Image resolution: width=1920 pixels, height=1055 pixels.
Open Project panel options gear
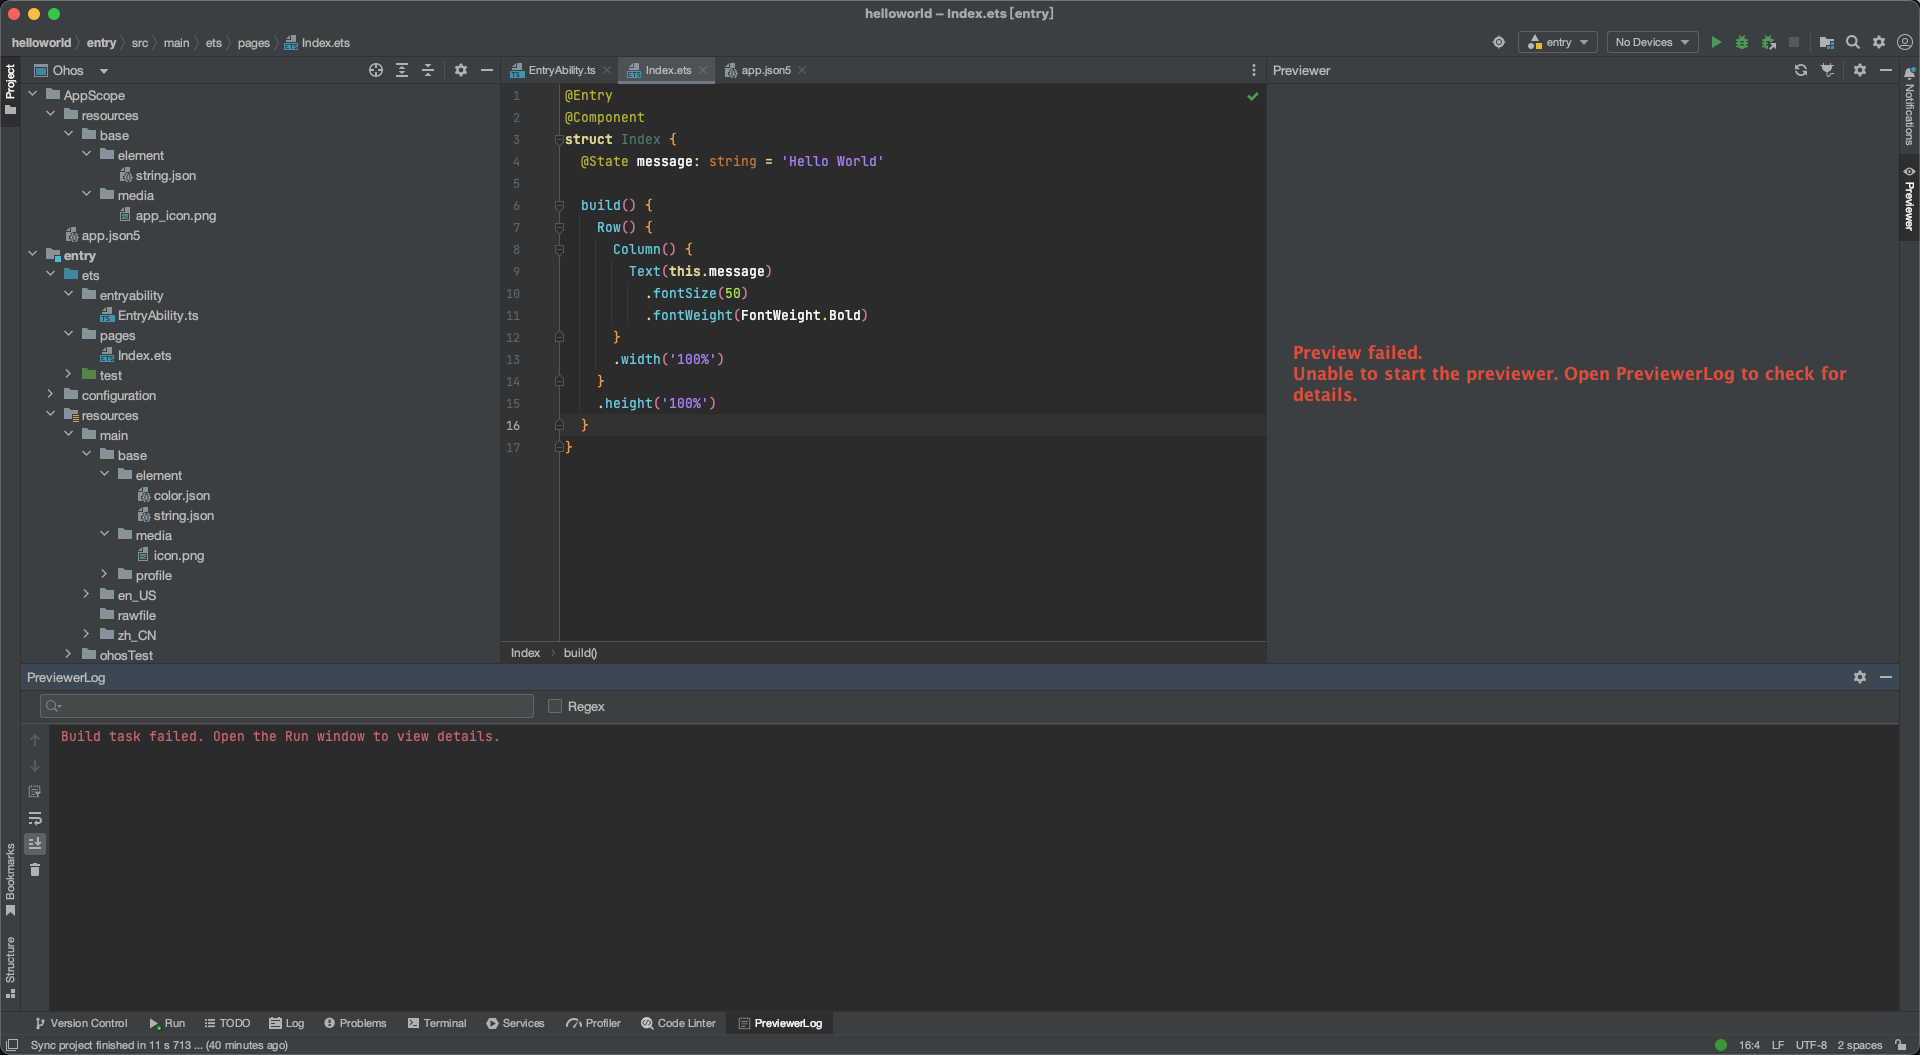[461, 70]
